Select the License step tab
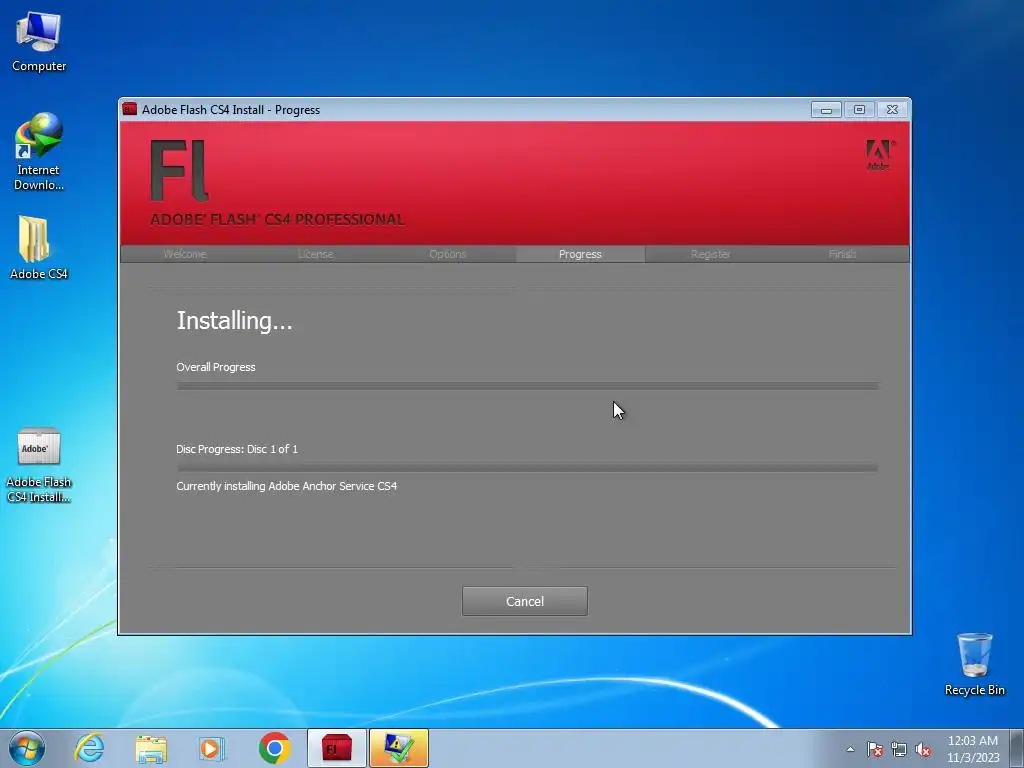1024x768 pixels. coord(316,254)
